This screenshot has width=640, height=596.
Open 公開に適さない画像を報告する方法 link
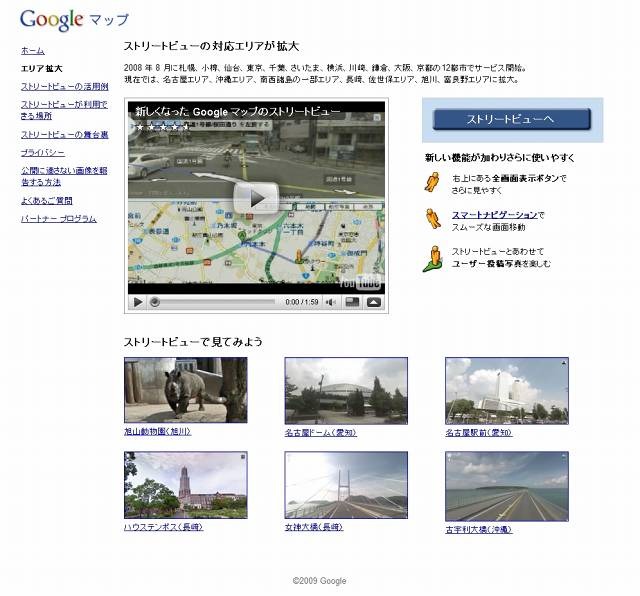click(64, 176)
